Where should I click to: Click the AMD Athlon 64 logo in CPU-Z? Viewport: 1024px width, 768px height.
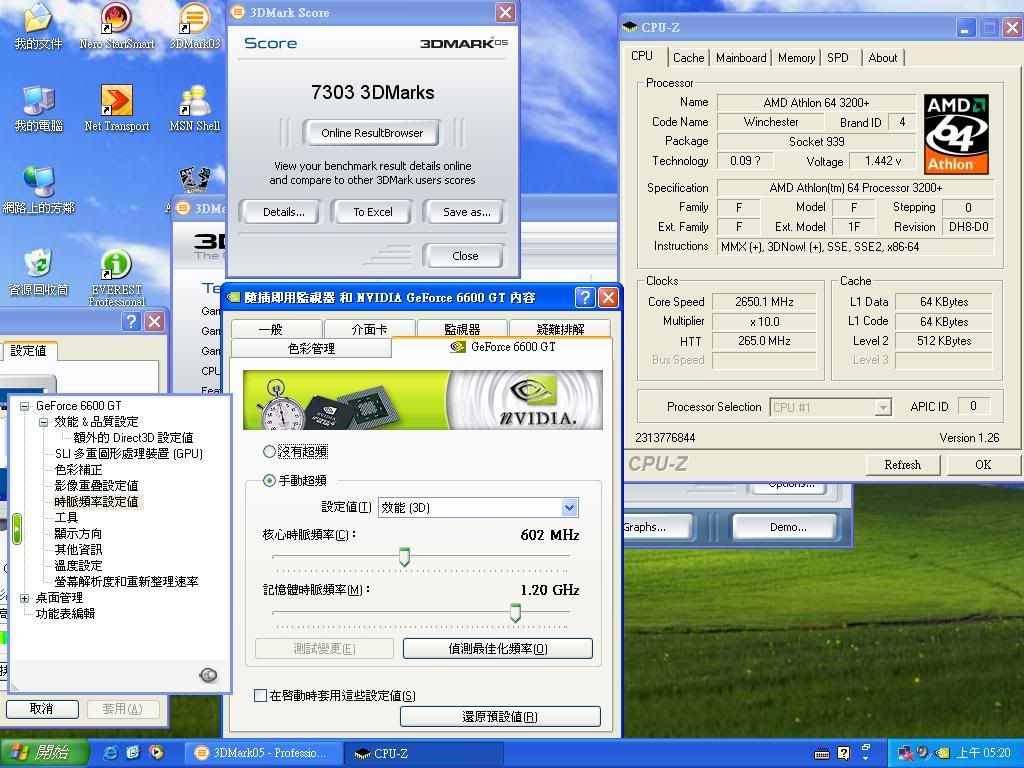click(955, 134)
